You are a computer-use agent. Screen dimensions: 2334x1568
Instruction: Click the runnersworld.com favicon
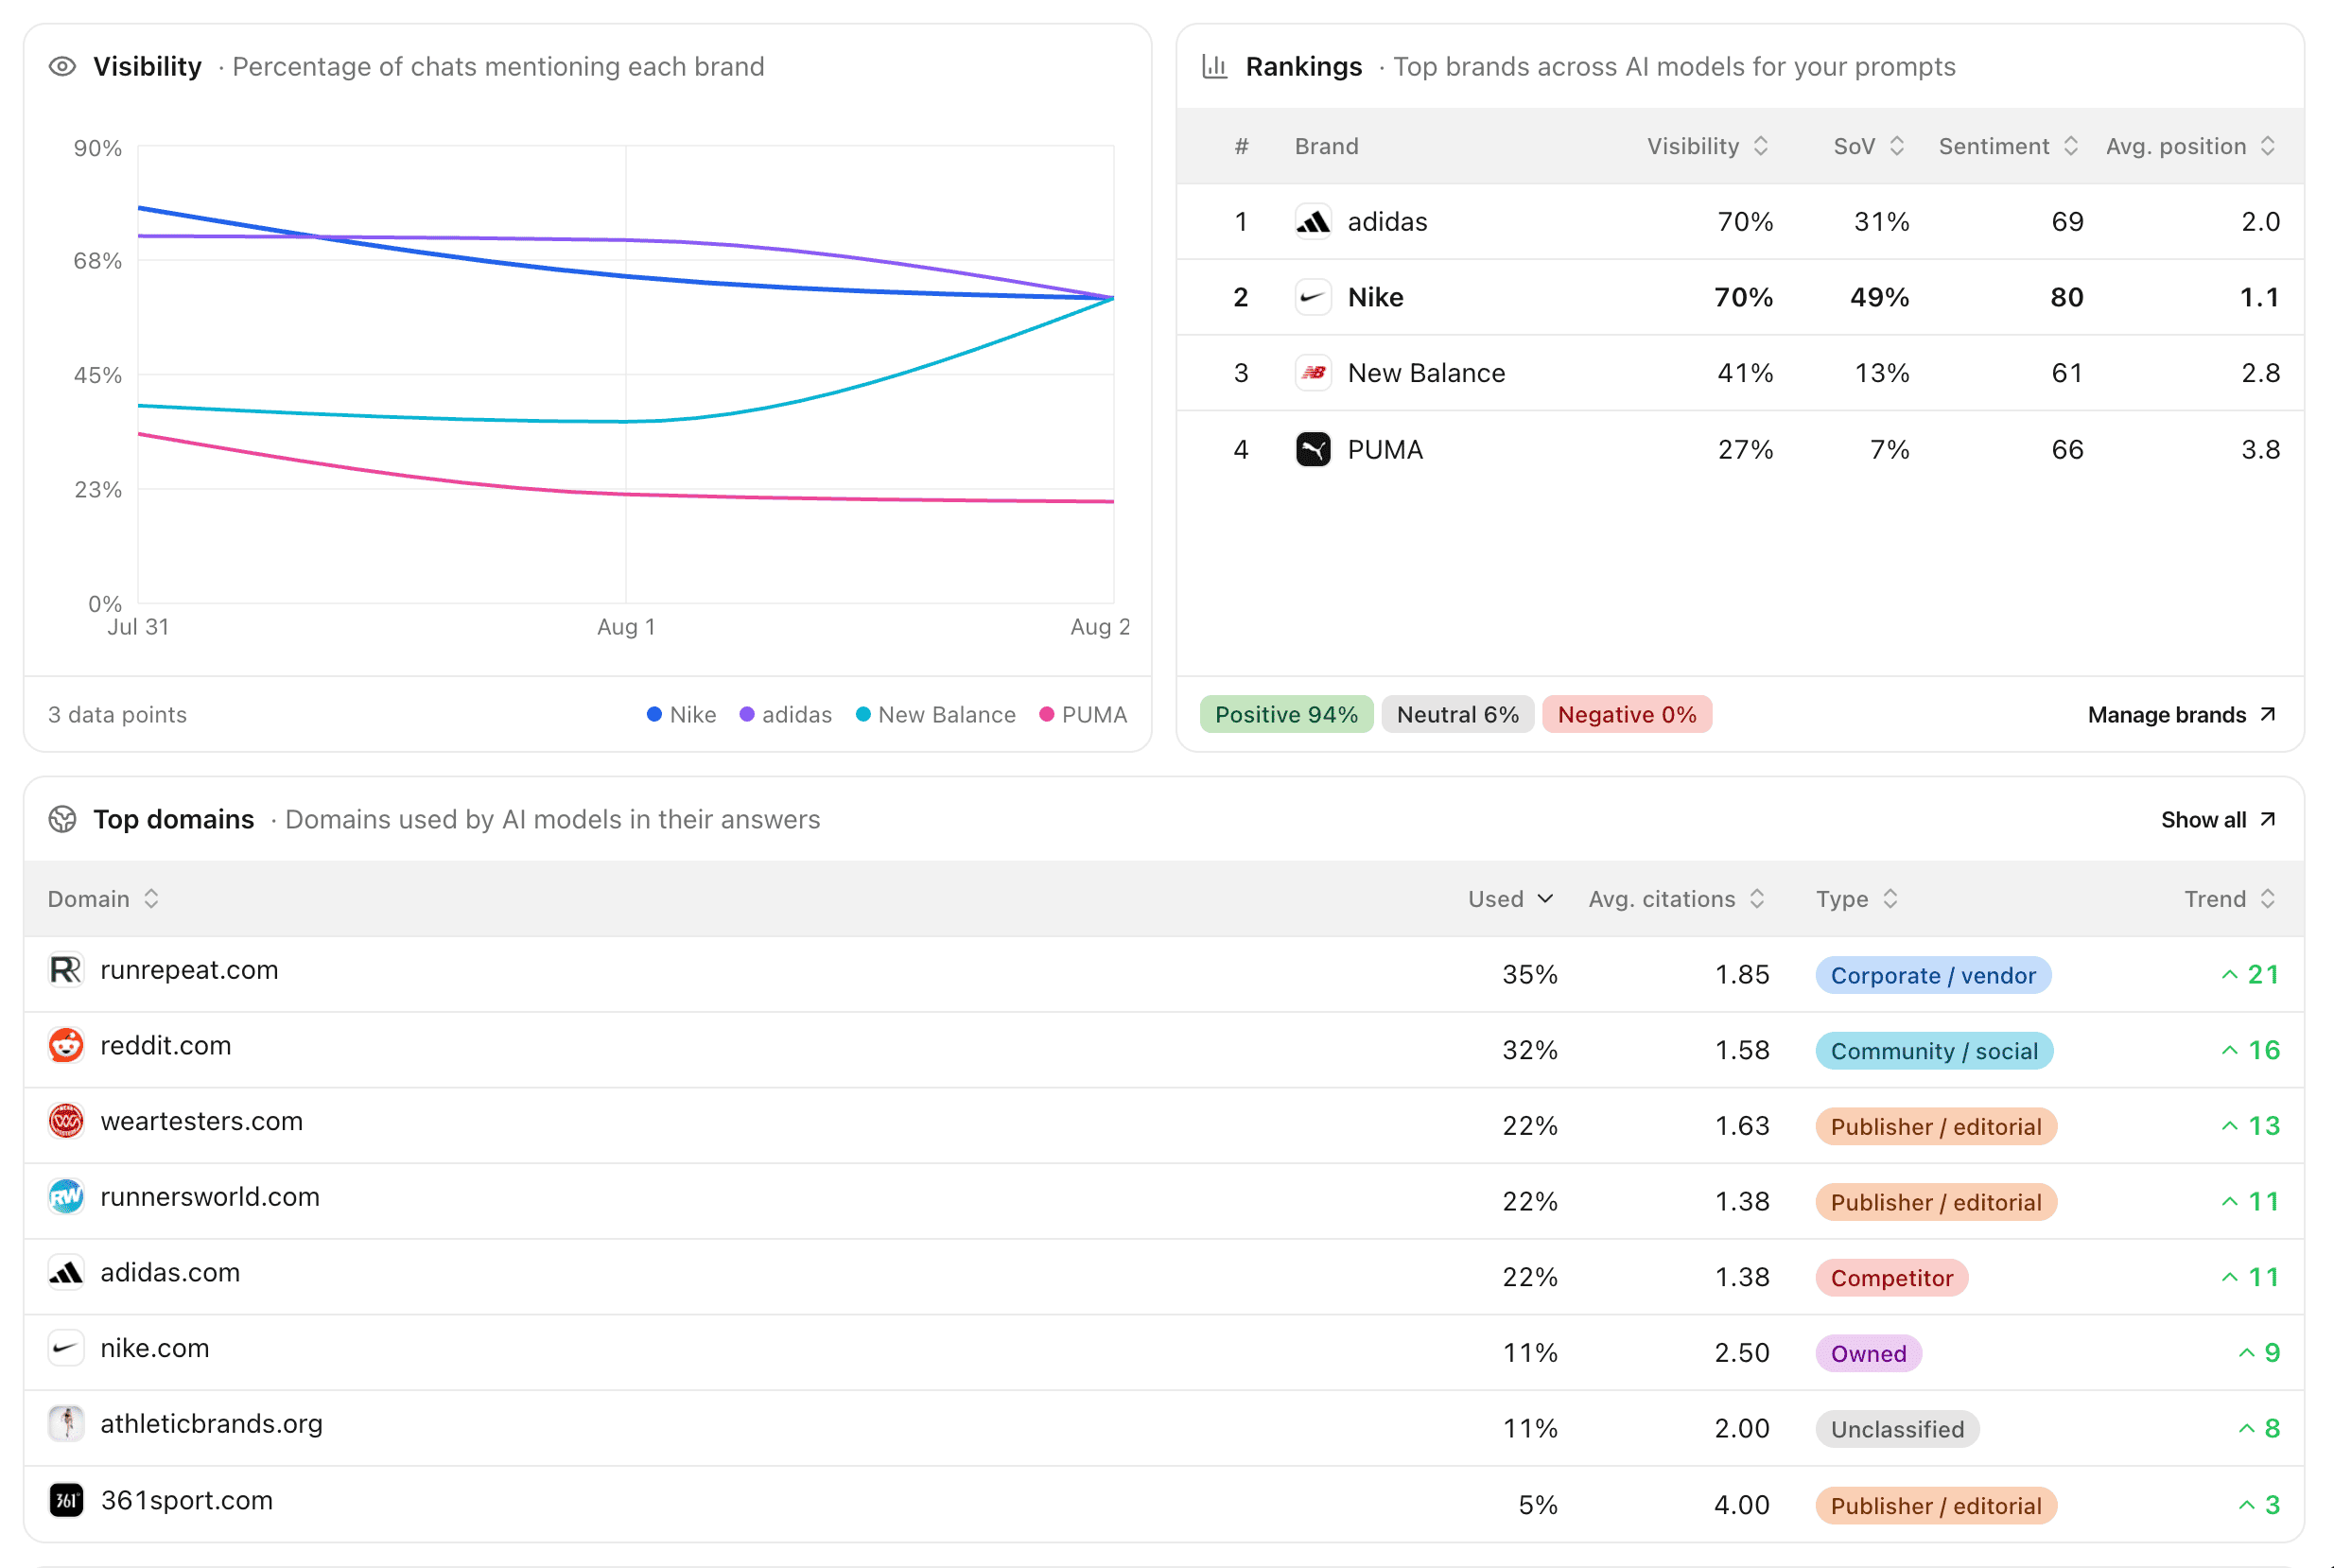pyautogui.click(x=66, y=1197)
